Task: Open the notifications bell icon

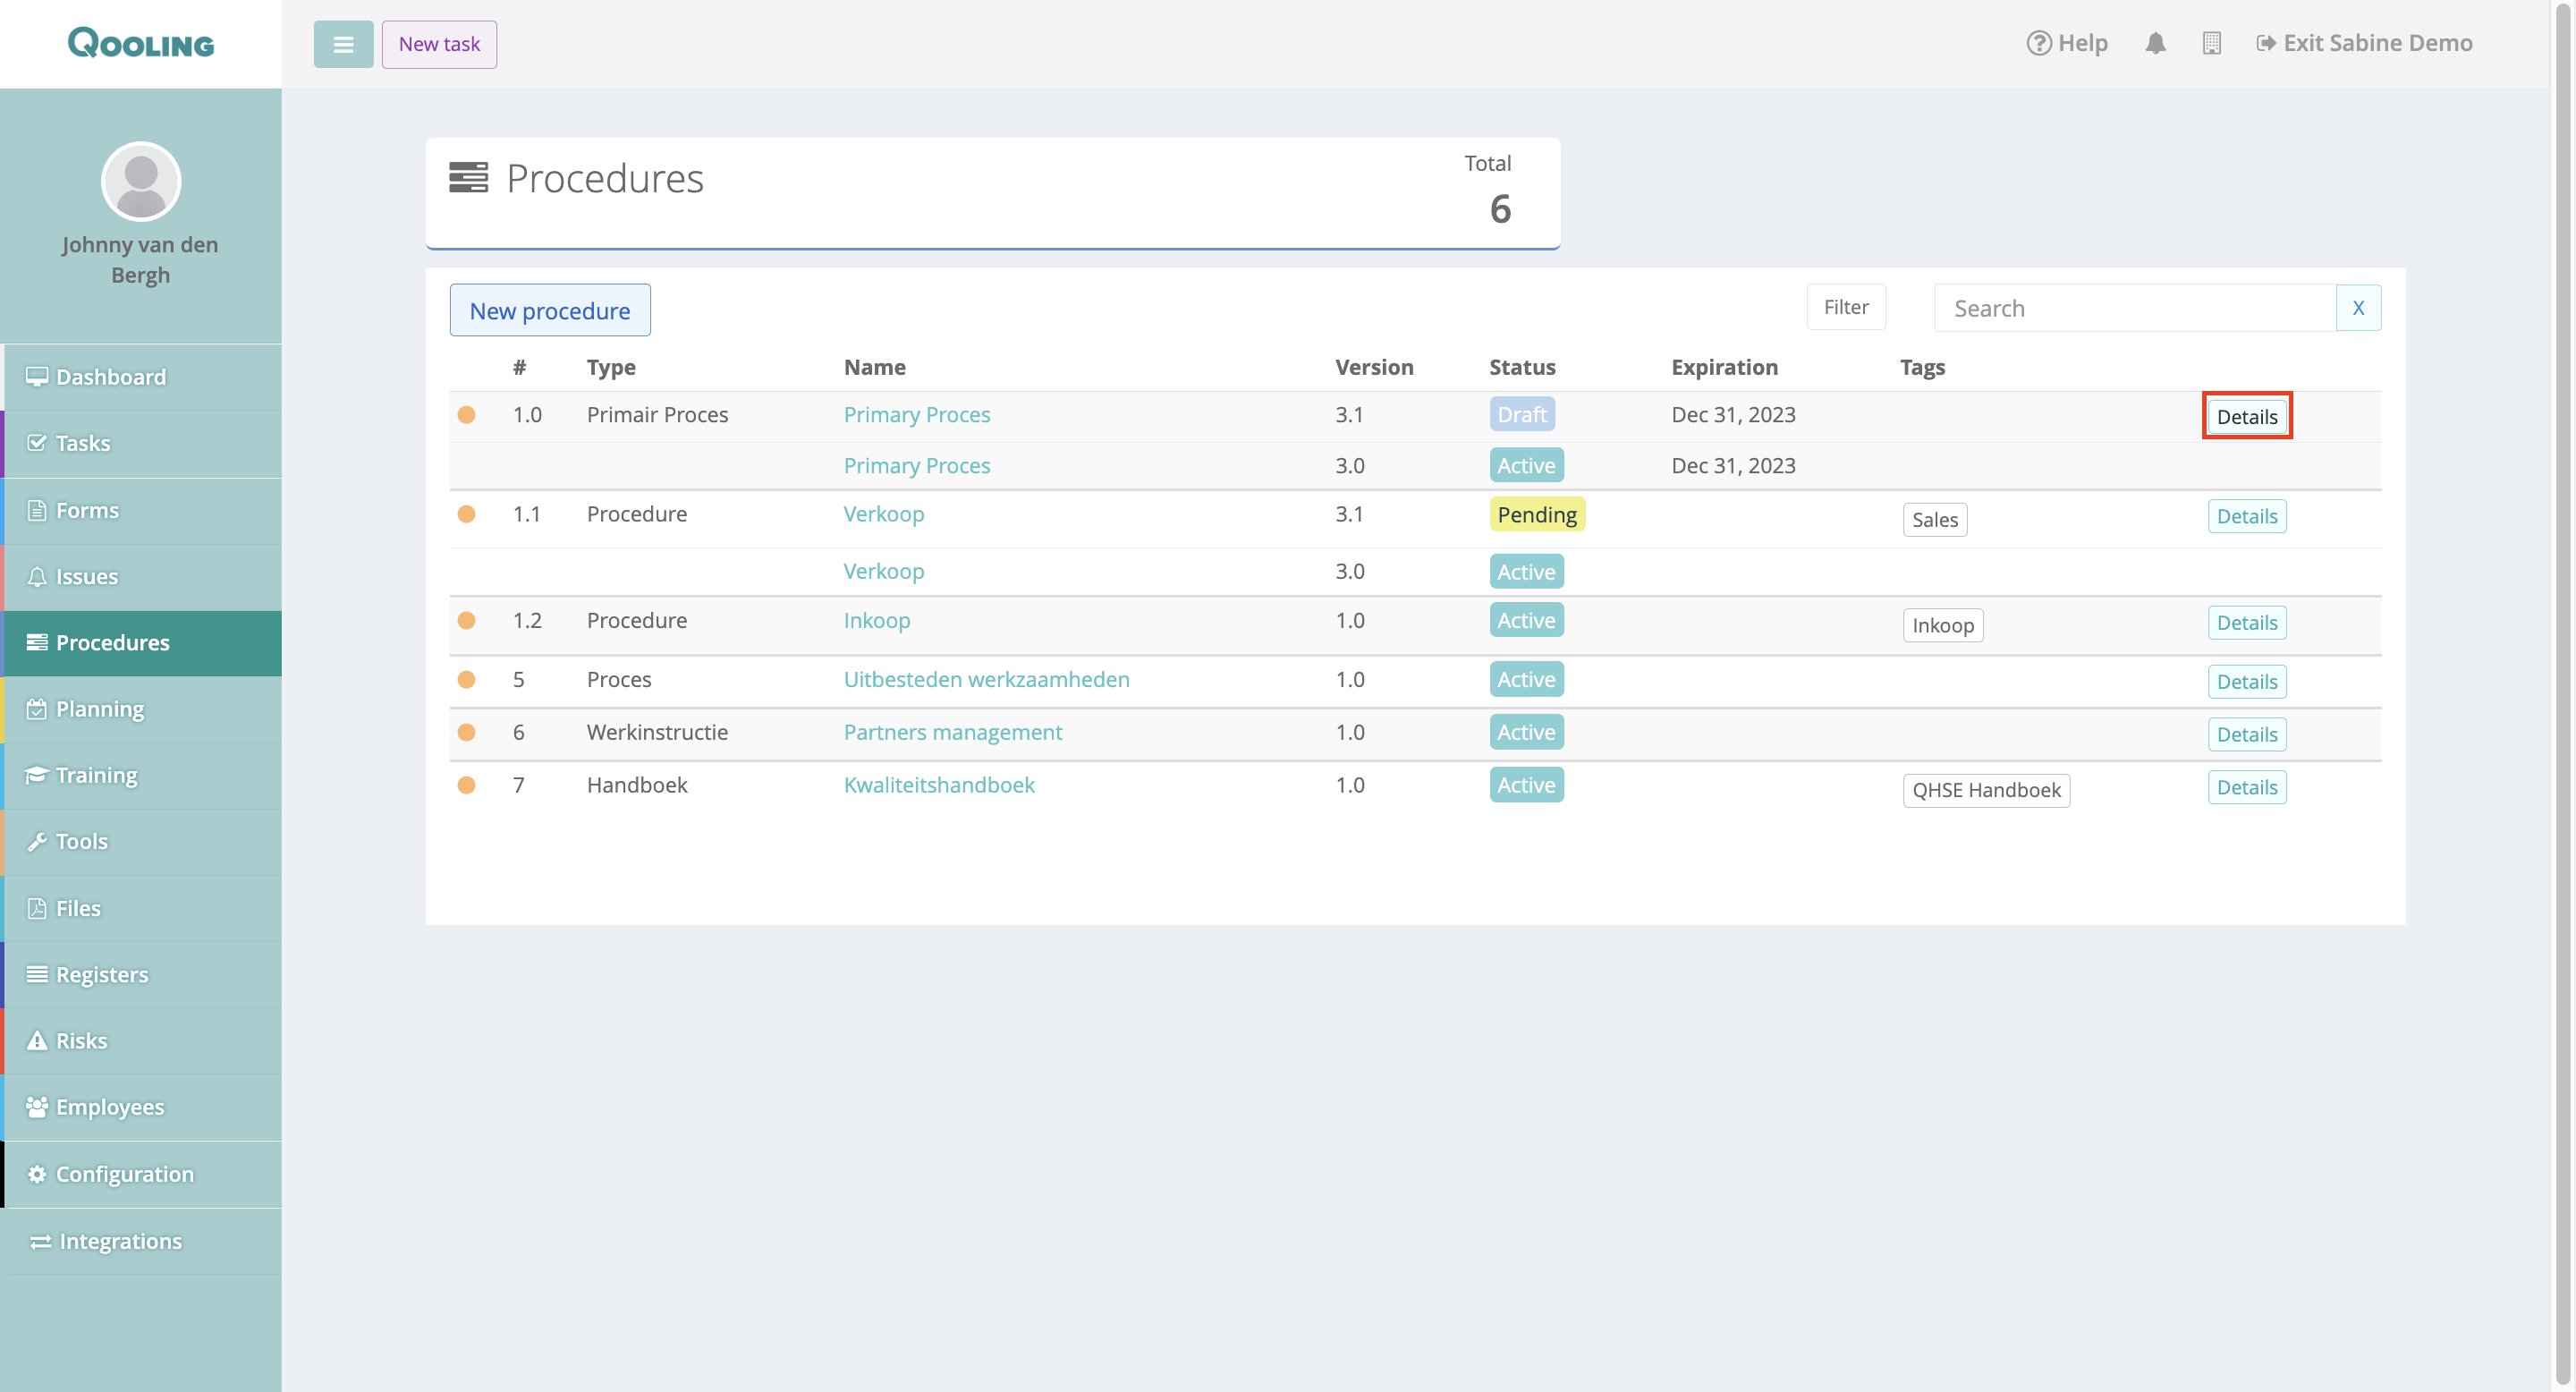Action: point(2155,43)
